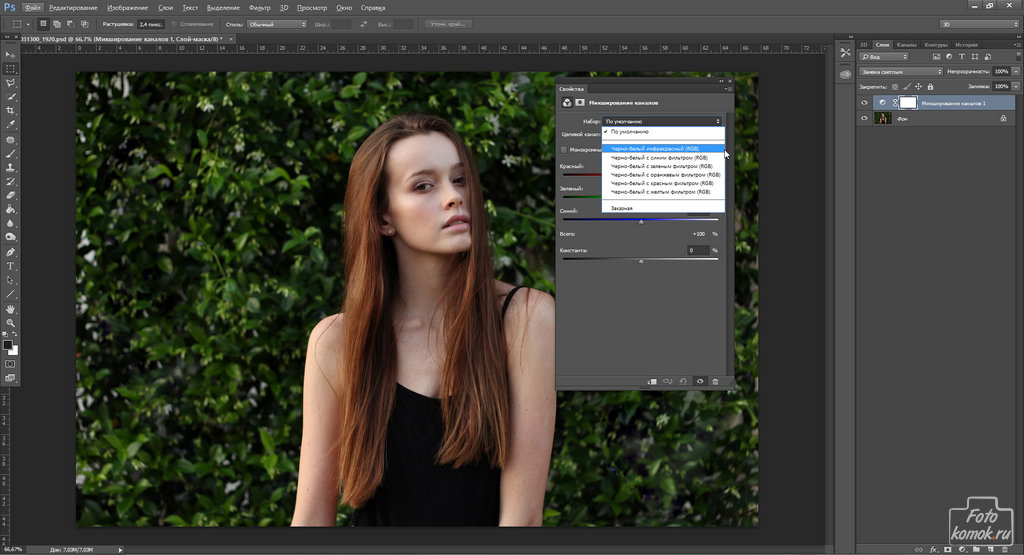1024x555 pixels.
Task: Click the trash icon in Properties panel
Action: coord(715,381)
